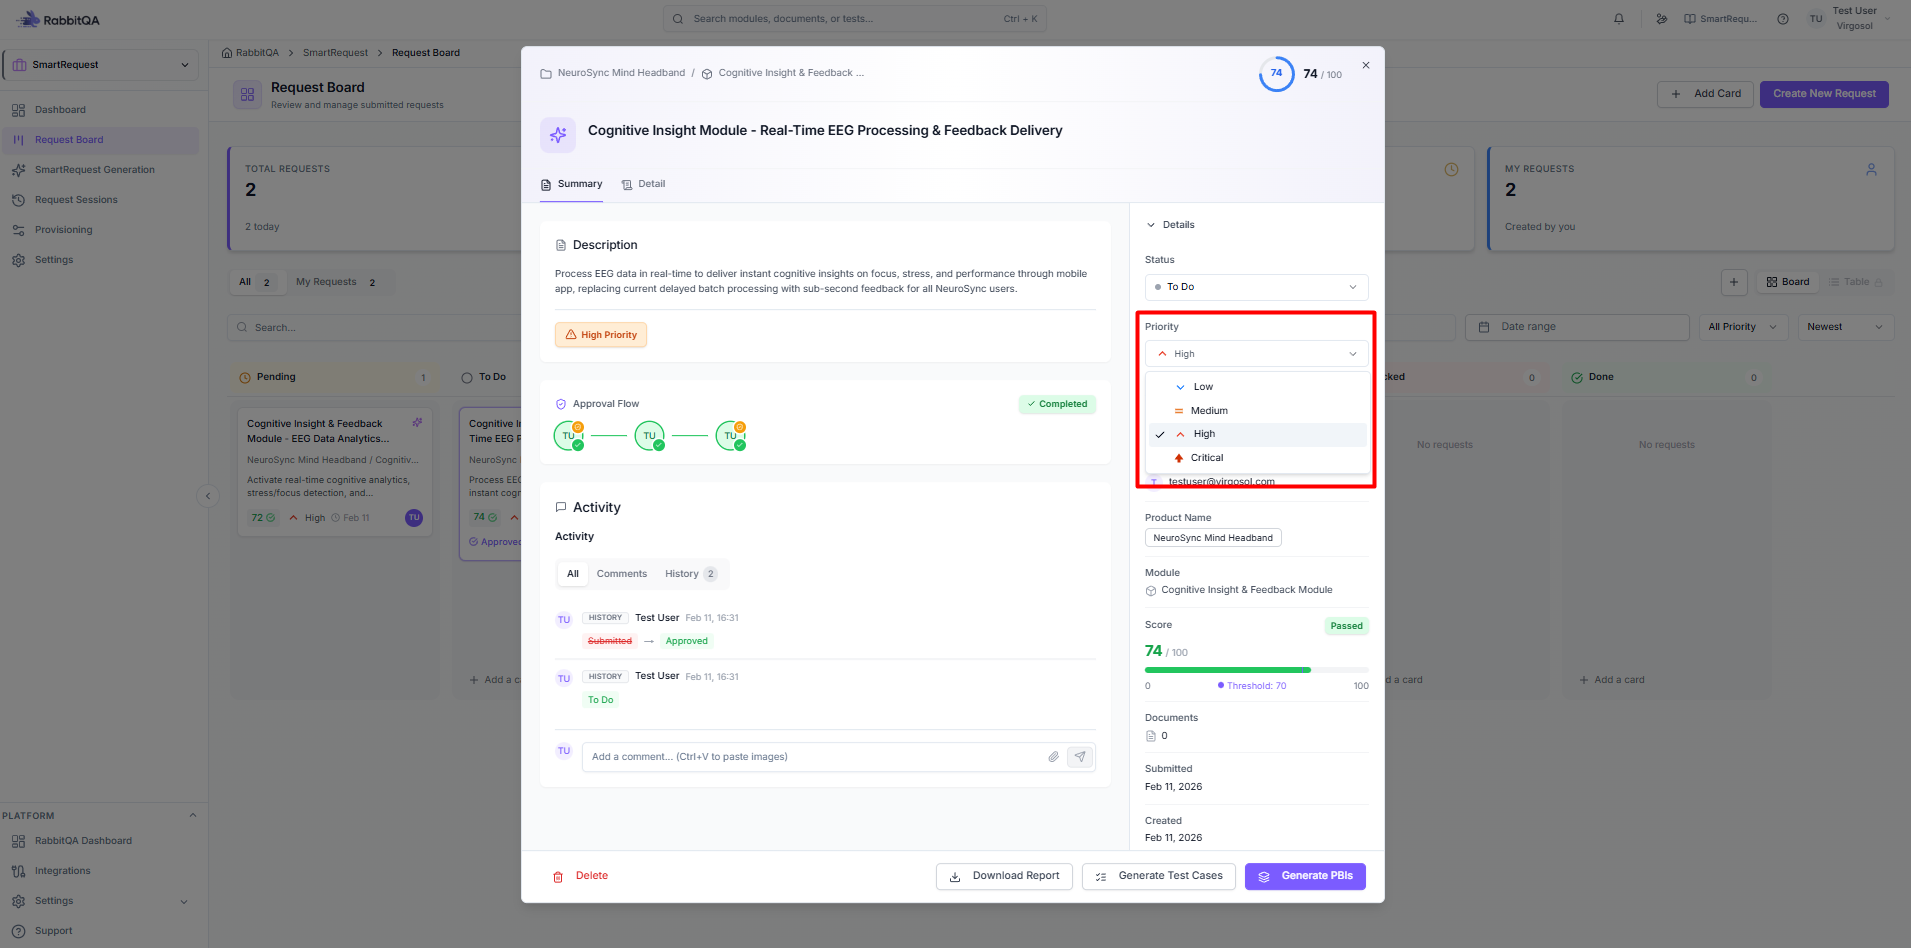Open Request Sessions in sidebar
Image resolution: width=1911 pixels, height=948 pixels.
click(x=76, y=200)
